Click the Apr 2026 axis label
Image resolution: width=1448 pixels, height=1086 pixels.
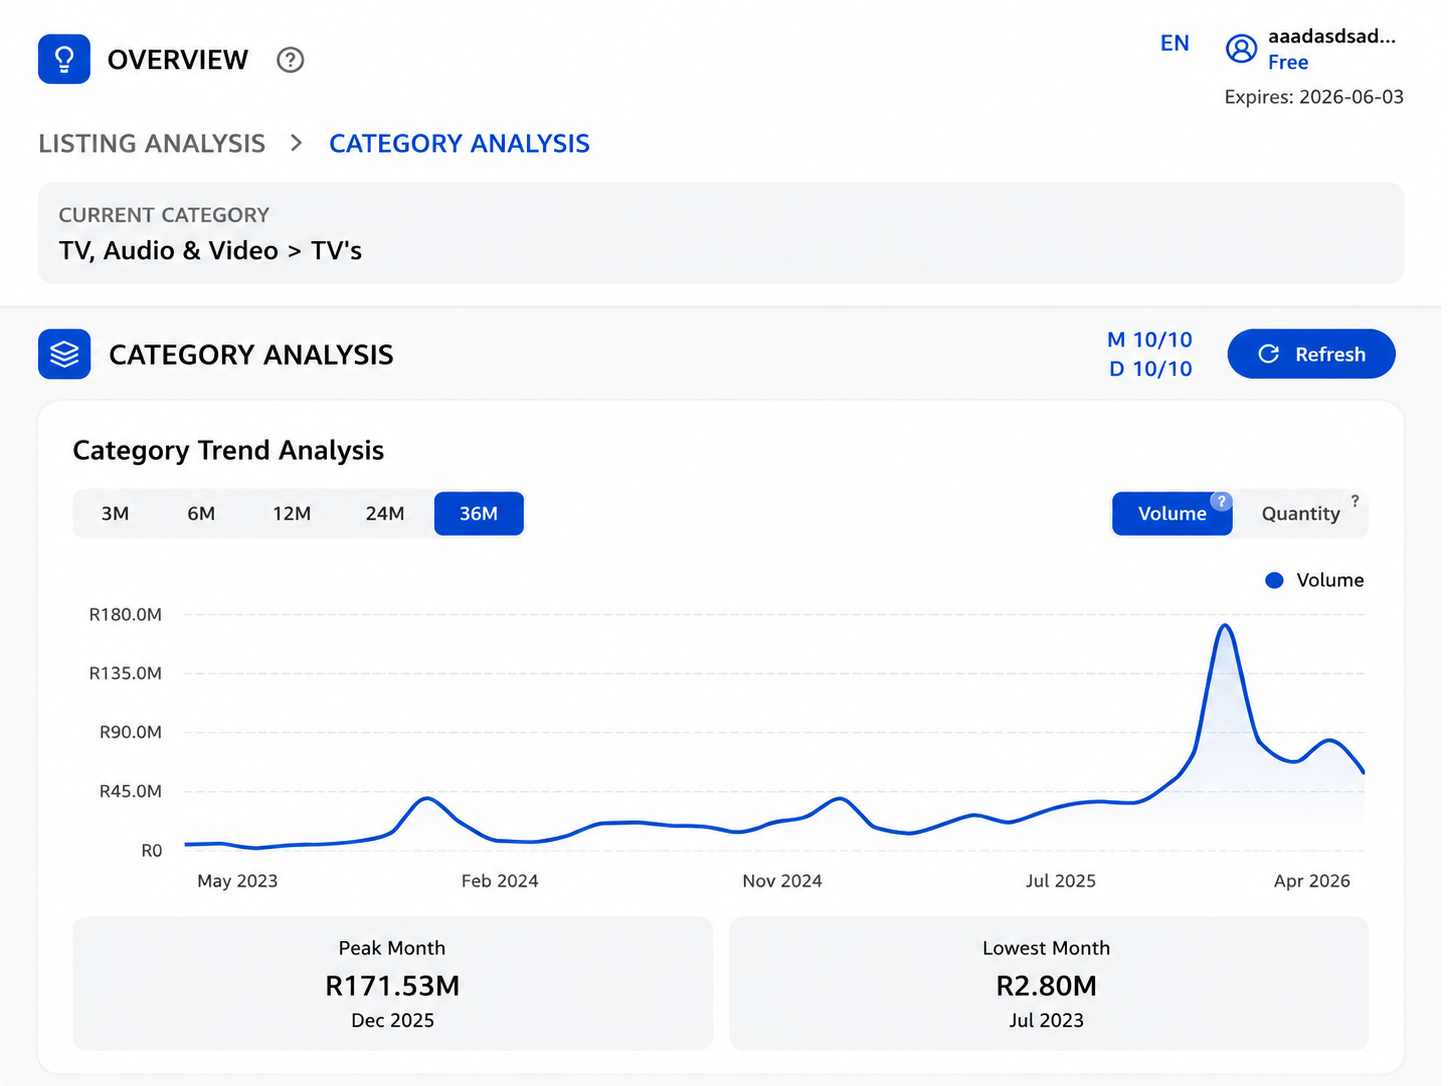tap(1311, 881)
